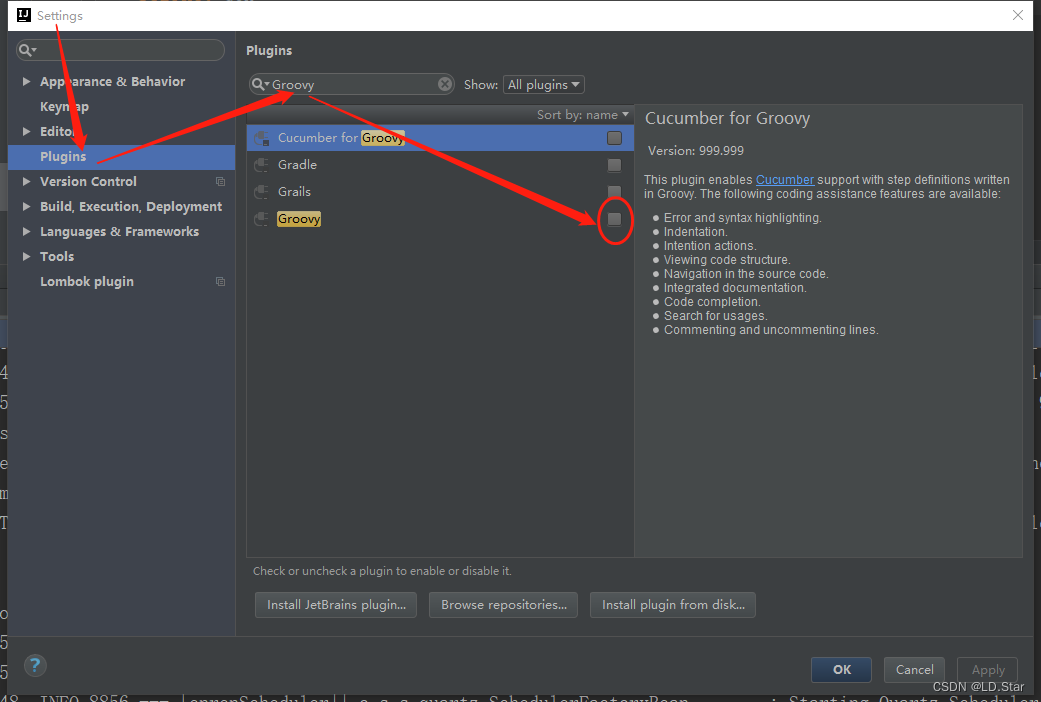Click the Lombok plugin project-level copy icon

coord(220,282)
